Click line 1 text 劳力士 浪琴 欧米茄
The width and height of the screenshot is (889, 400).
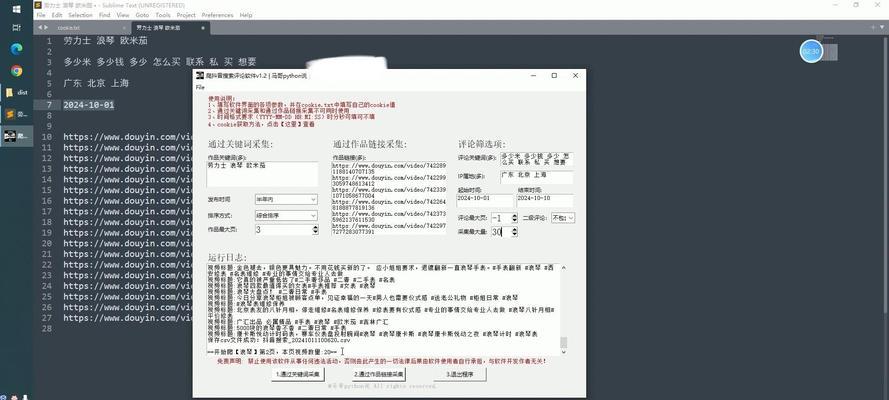(x=105, y=41)
